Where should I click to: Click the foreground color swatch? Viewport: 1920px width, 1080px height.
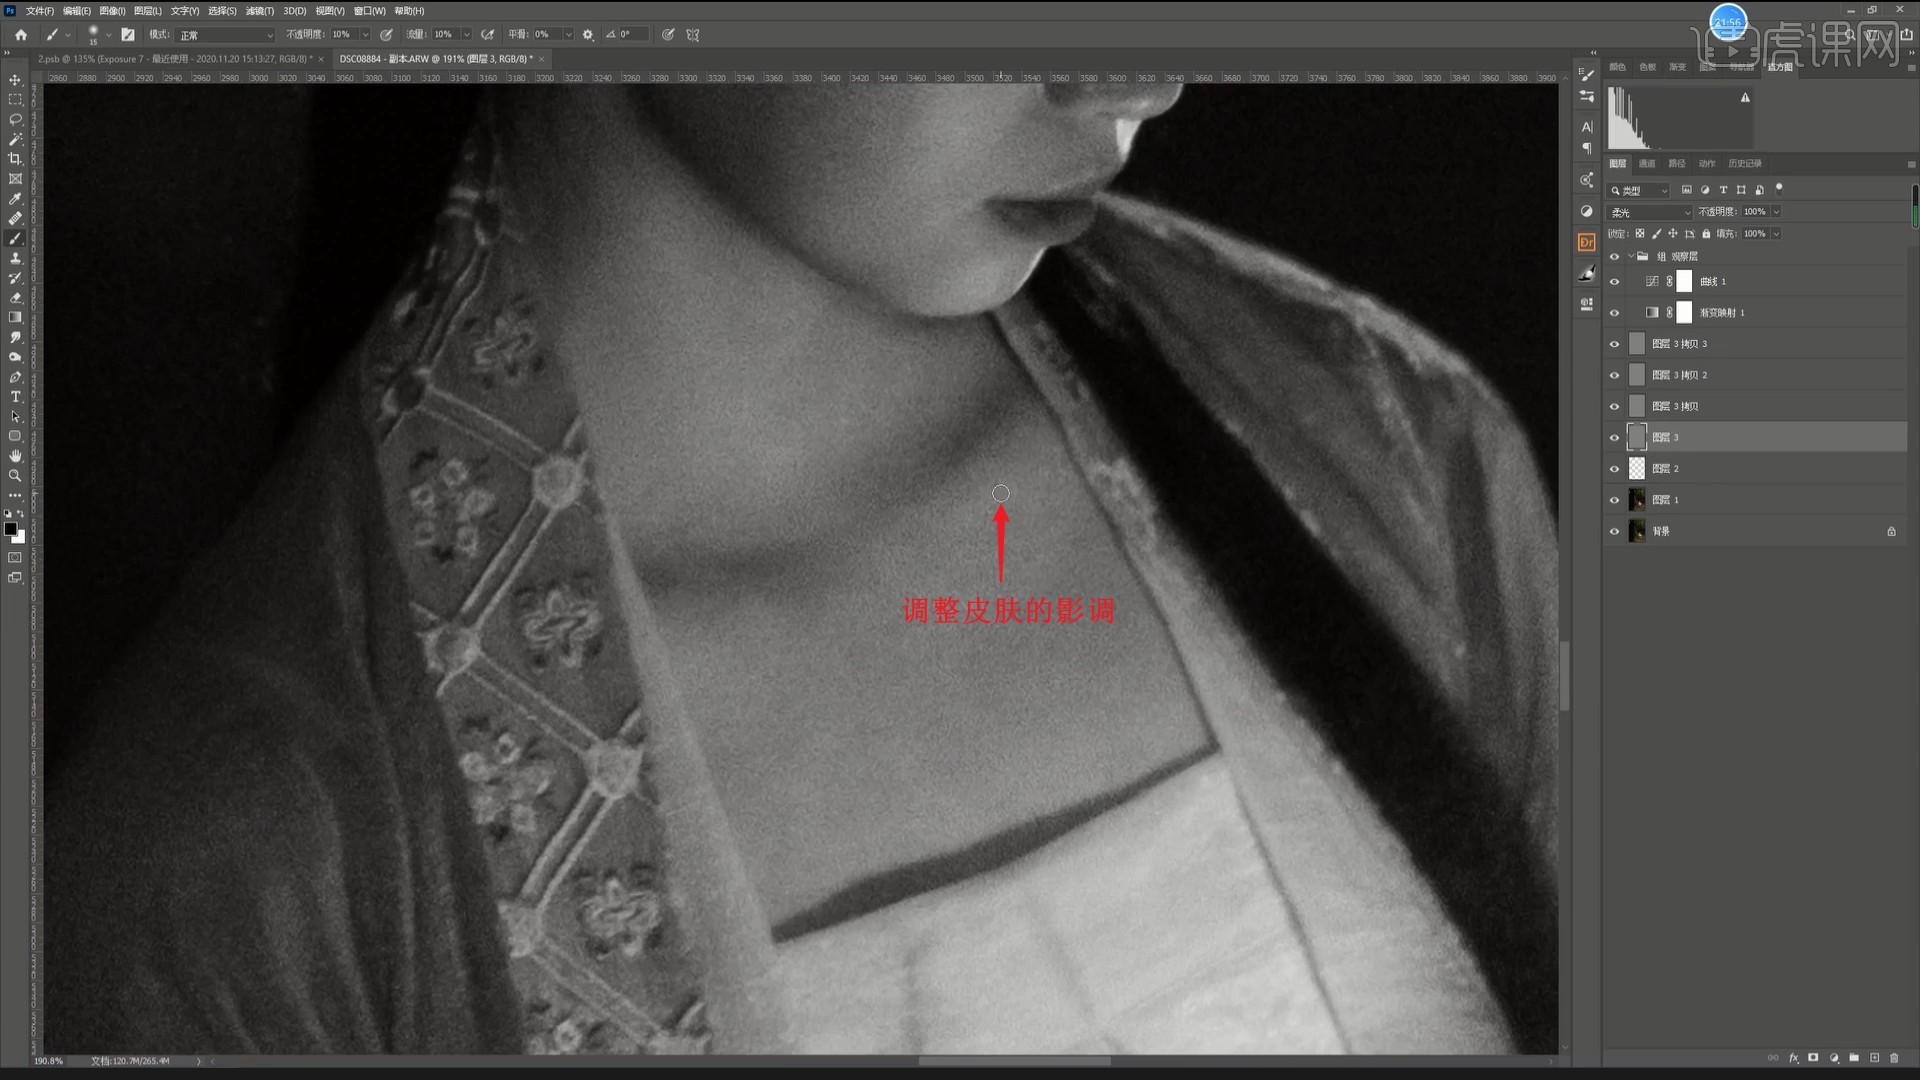(10, 529)
